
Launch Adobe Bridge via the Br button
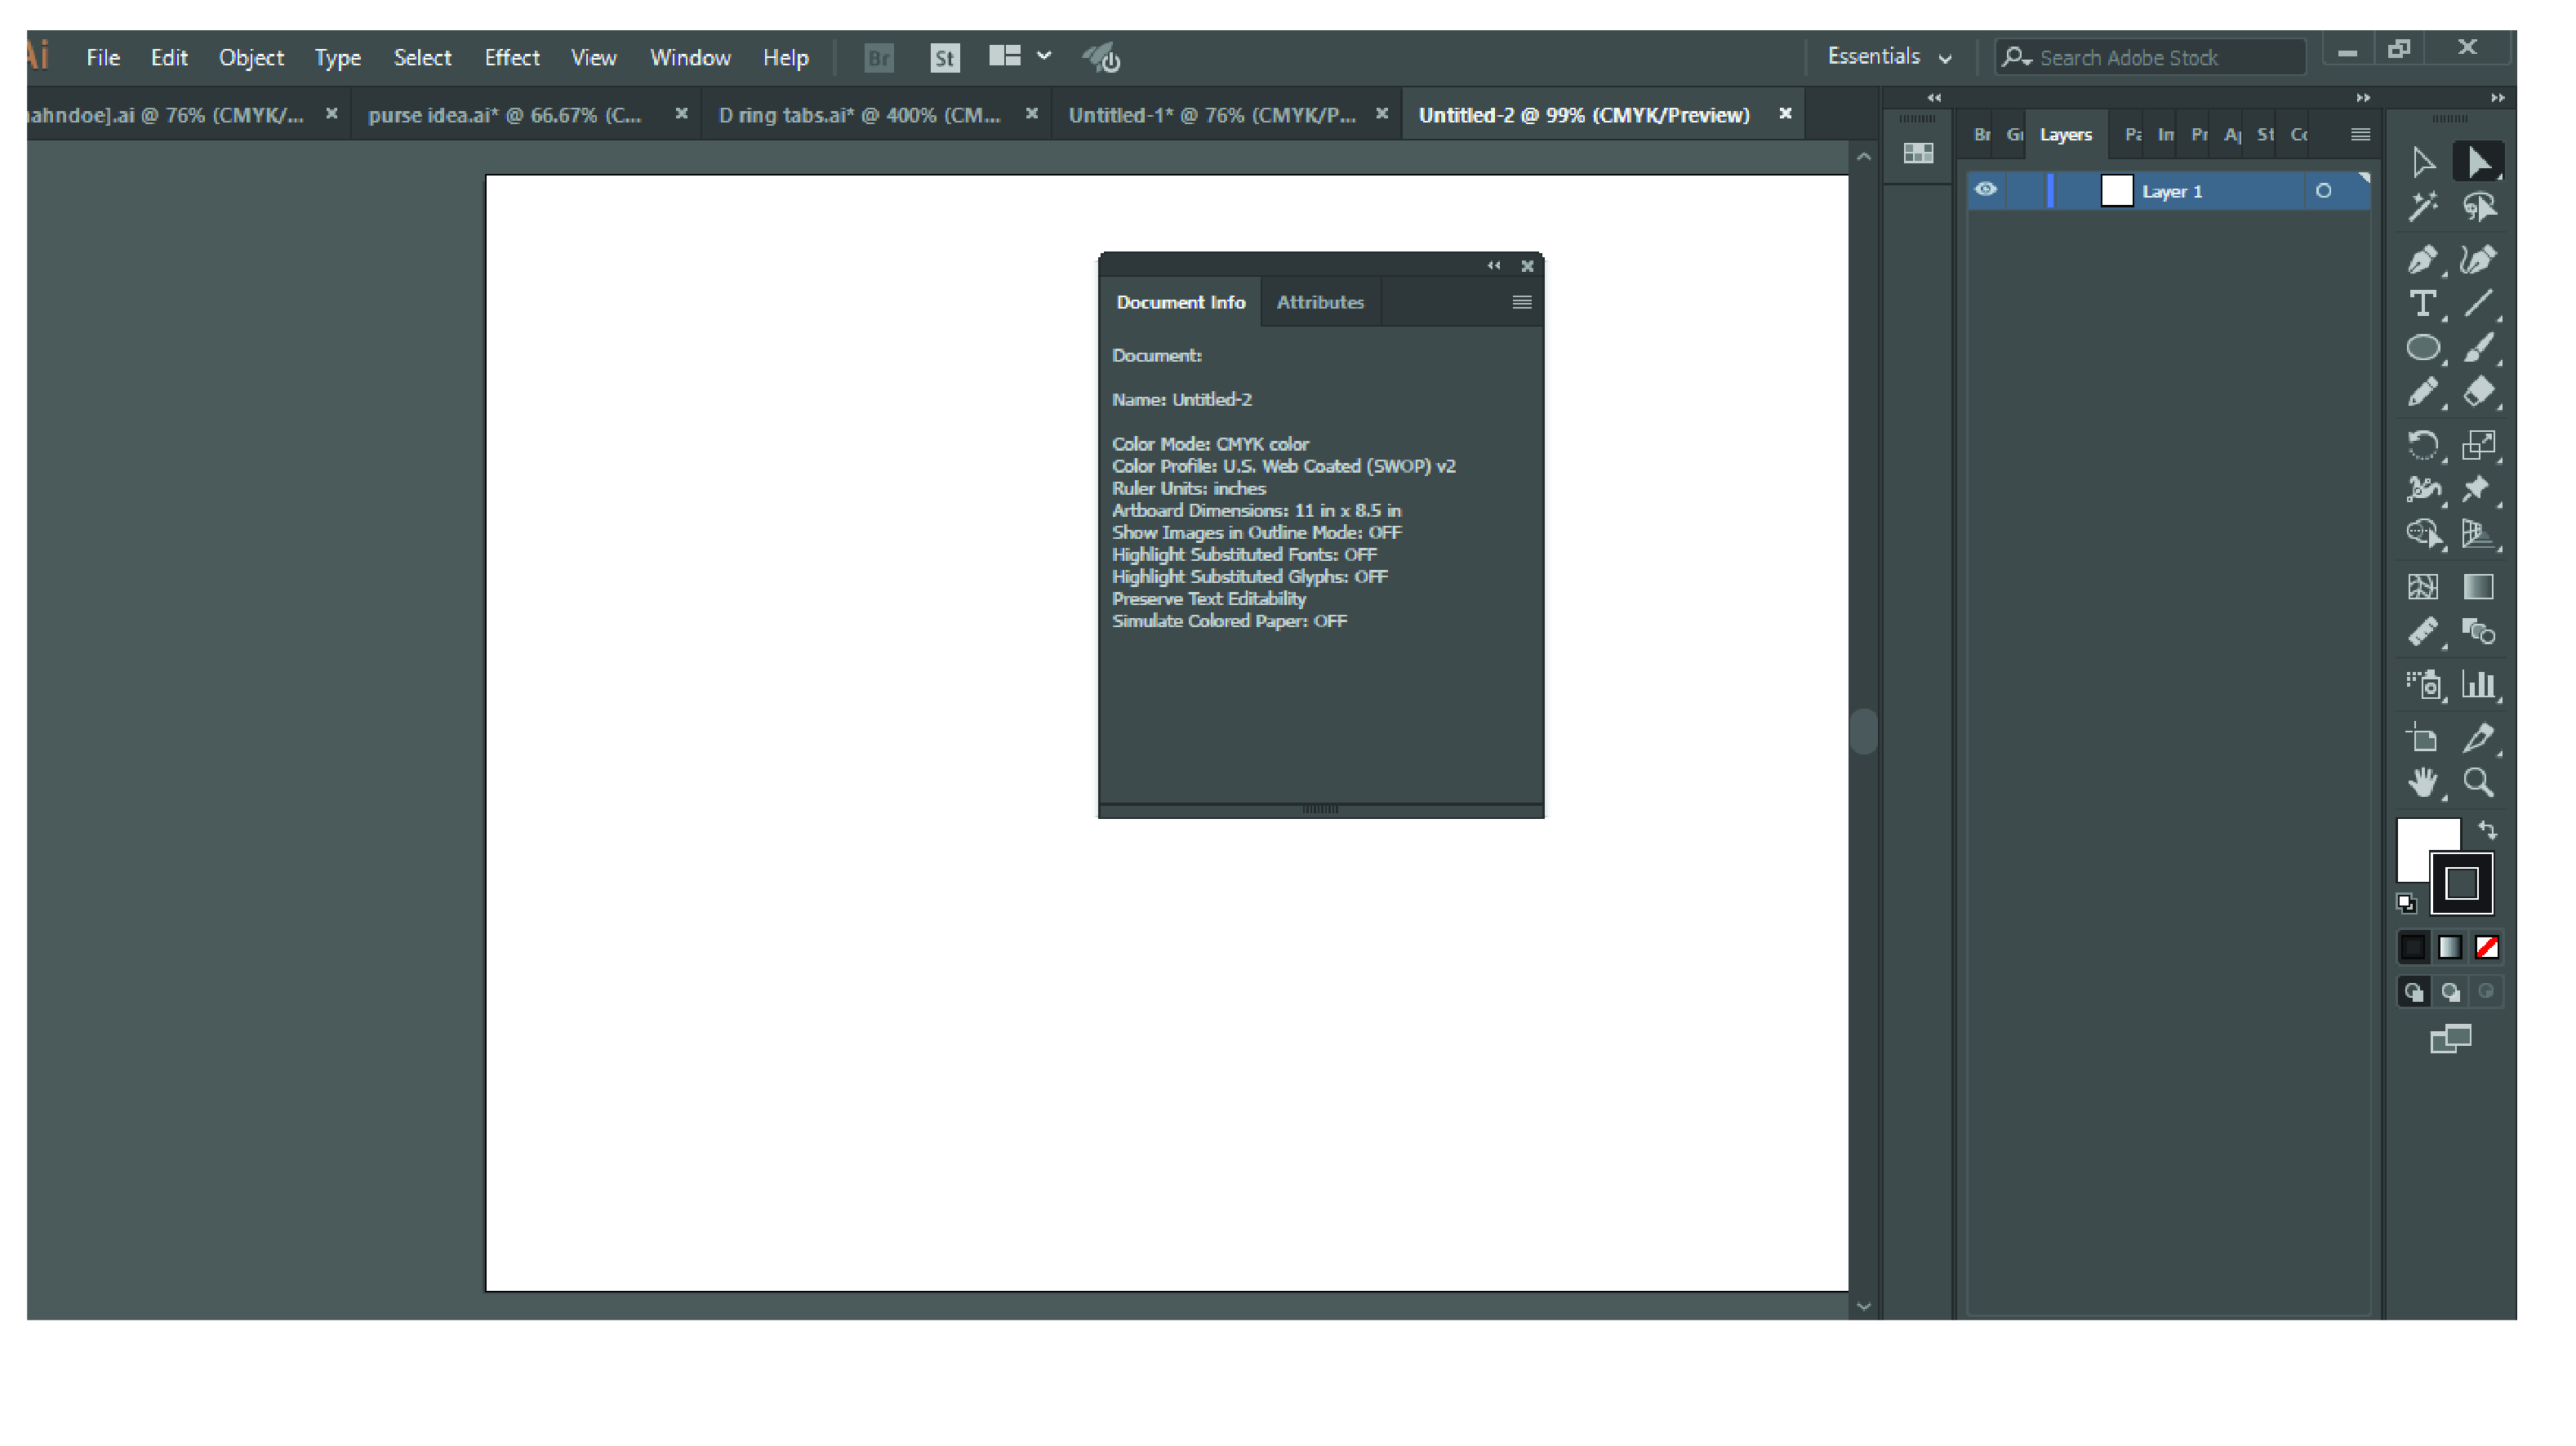[878, 57]
